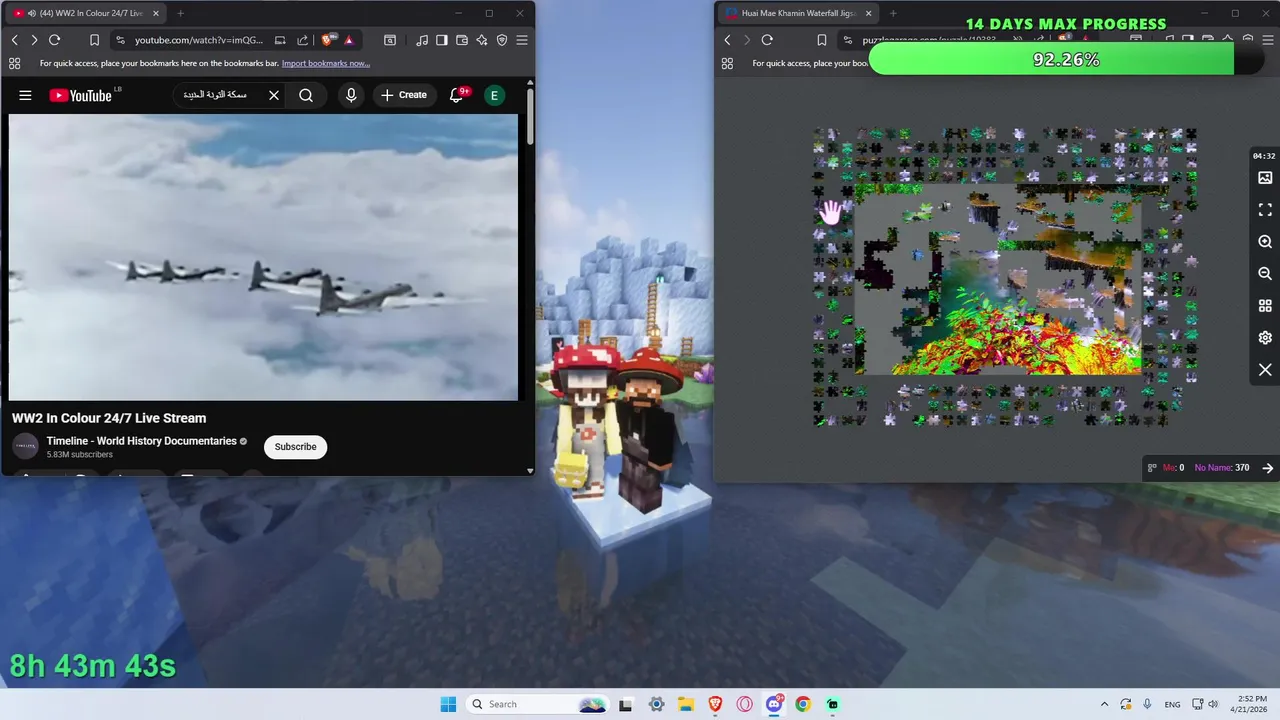
Task: Open Brave browser from taskbar
Action: [x=716, y=704]
